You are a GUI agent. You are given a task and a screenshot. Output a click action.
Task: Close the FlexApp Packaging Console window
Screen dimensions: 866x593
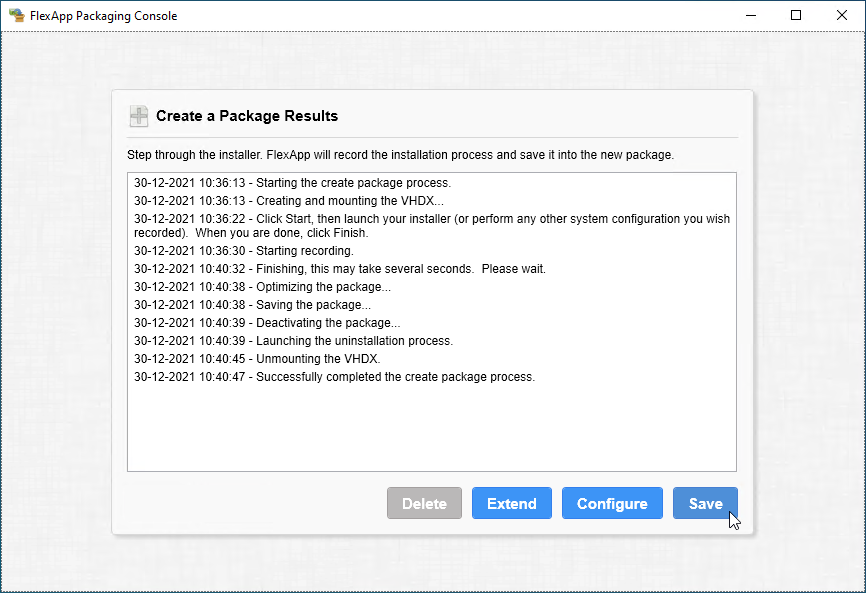tap(842, 15)
